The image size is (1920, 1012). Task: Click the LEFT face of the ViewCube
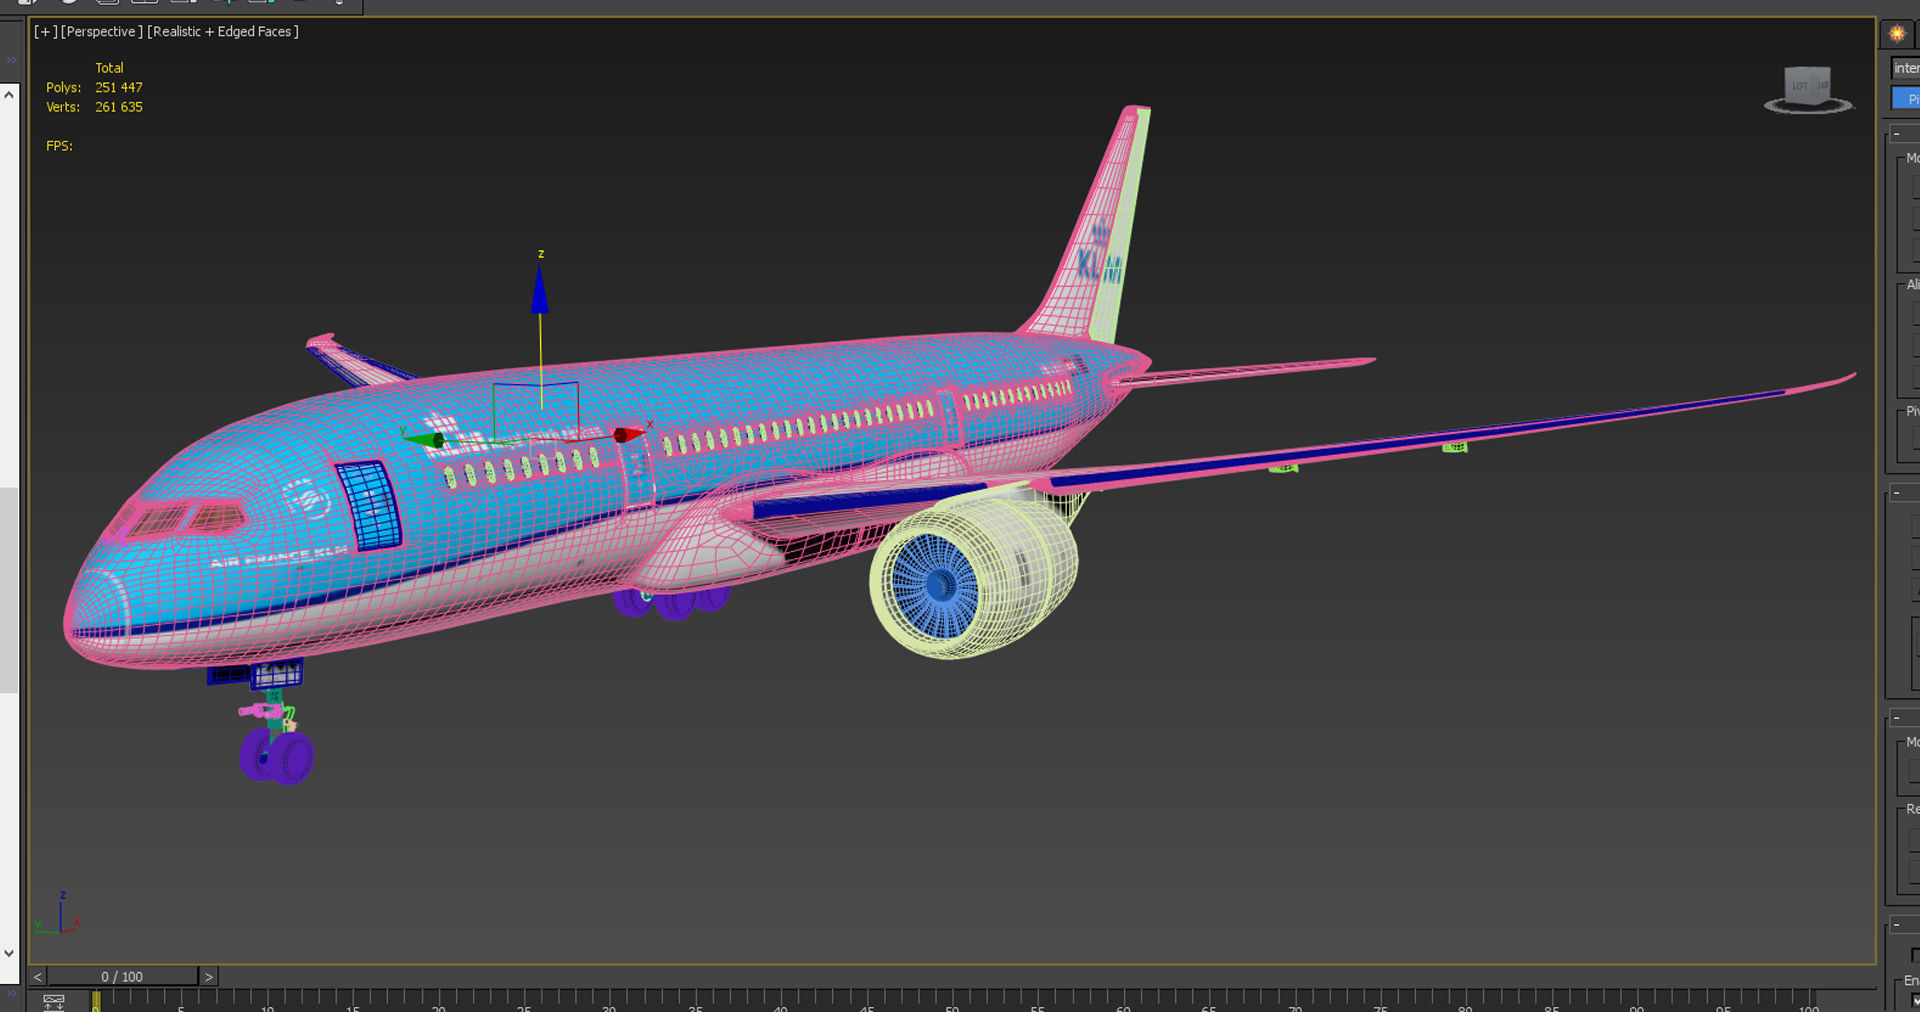[x=1801, y=86]
